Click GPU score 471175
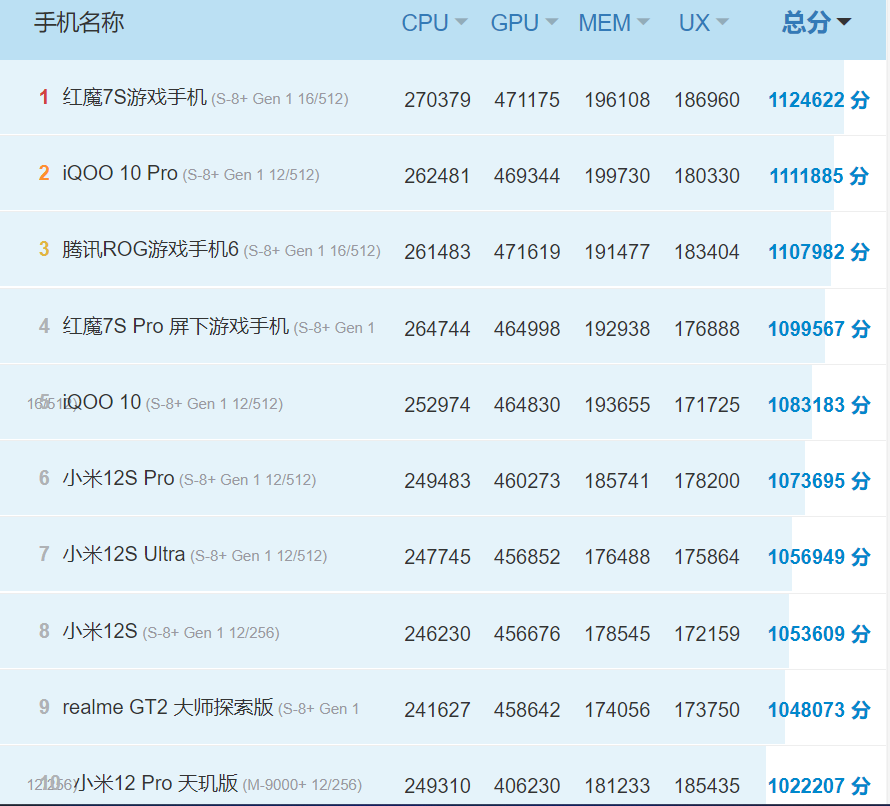The image size is (890, 806). [527, 100]
